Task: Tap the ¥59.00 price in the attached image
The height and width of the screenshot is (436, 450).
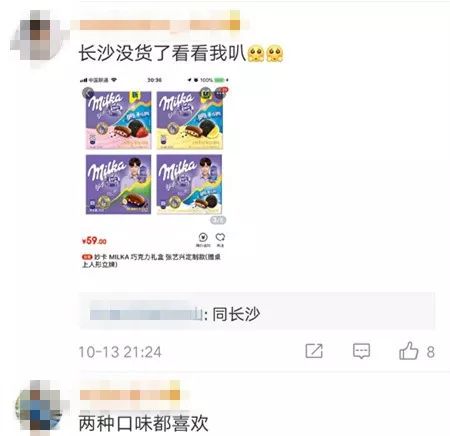Action: [94, 241]
